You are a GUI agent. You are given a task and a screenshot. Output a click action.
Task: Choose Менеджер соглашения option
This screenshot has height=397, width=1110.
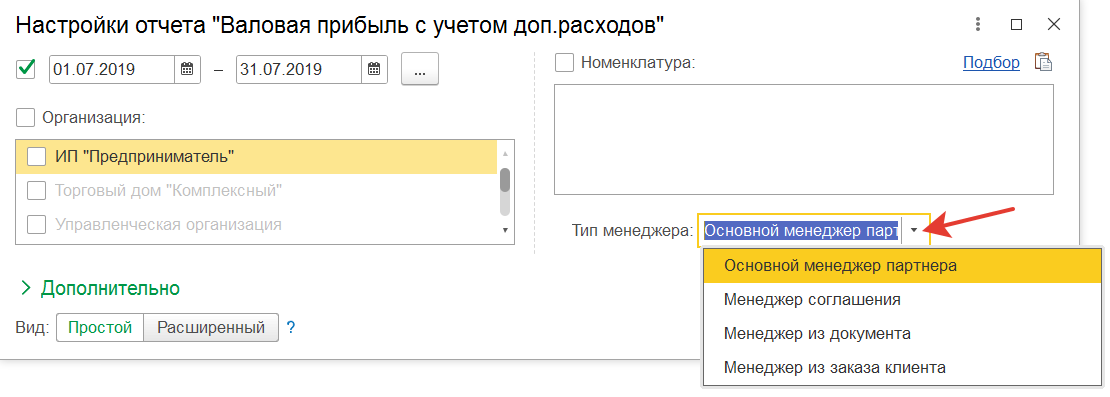pos(903,299)
